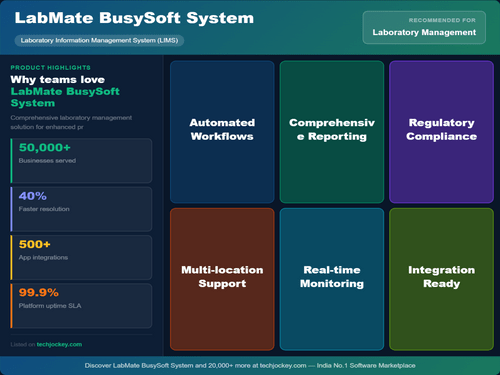500x375 pixels.
Task: Click the PRODUCT HIGHLIGHTS label
Action: (x=50, y=68)
